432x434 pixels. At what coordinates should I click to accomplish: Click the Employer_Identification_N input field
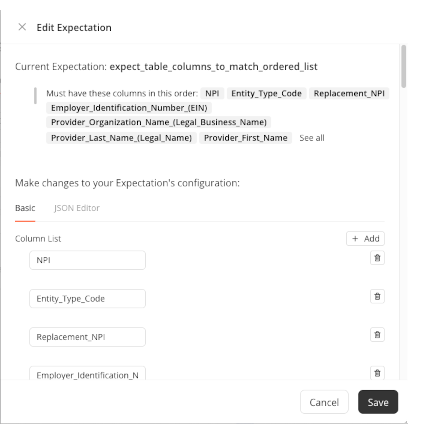click(87, 373)
